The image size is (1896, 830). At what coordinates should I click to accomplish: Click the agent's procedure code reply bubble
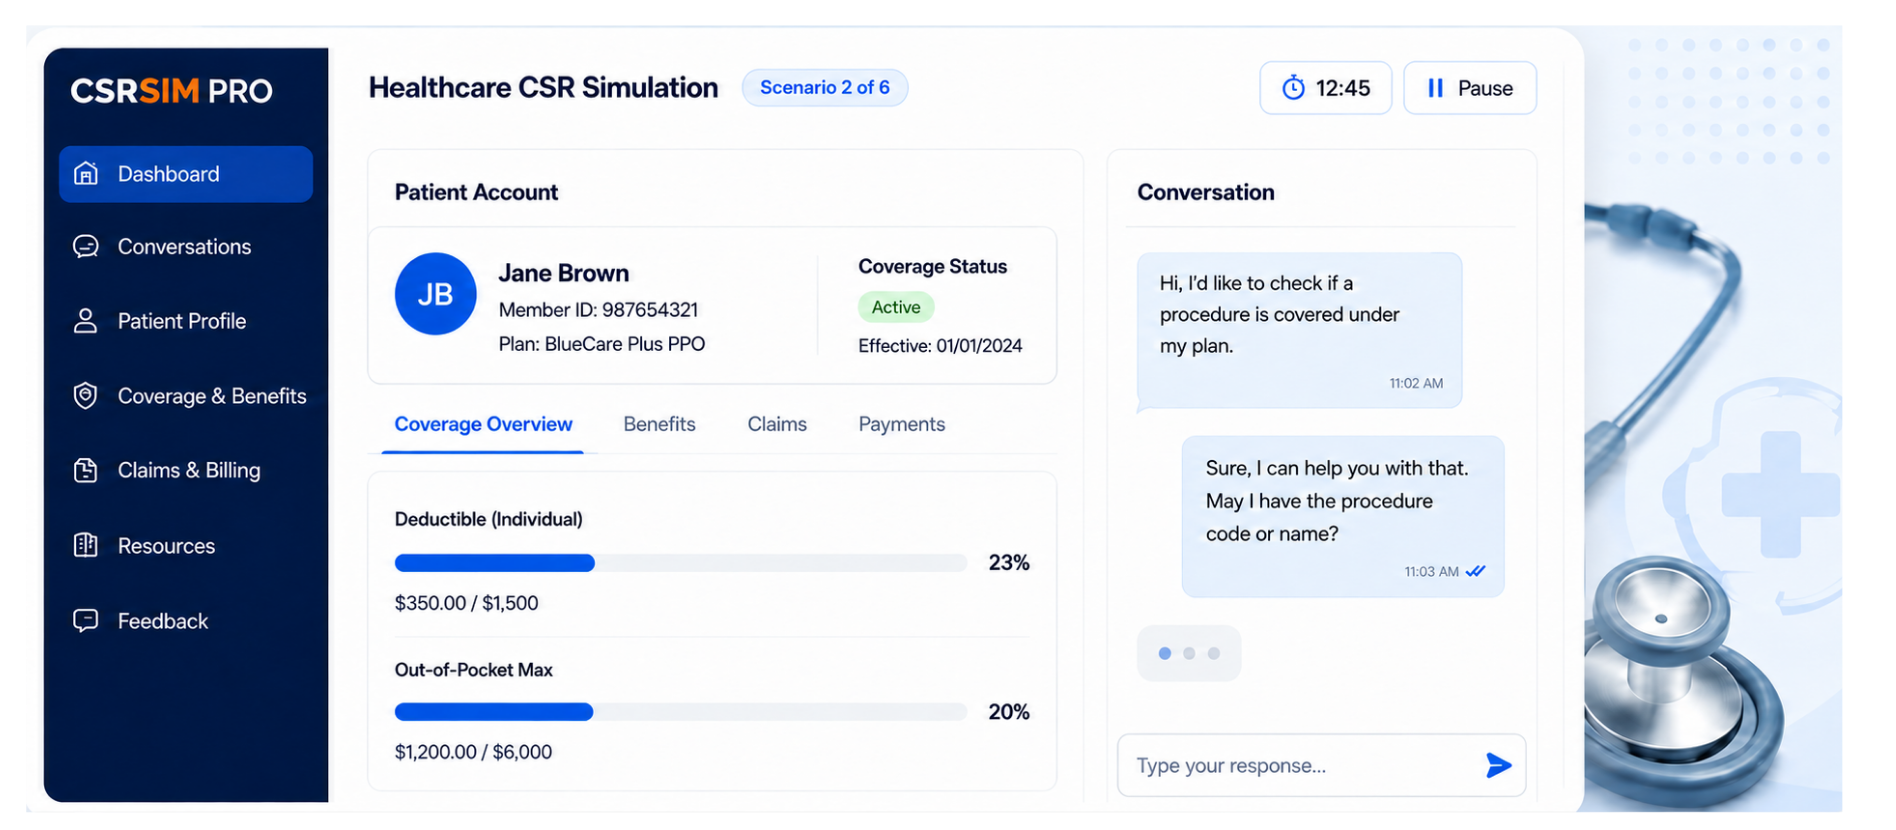[1343, 516]
